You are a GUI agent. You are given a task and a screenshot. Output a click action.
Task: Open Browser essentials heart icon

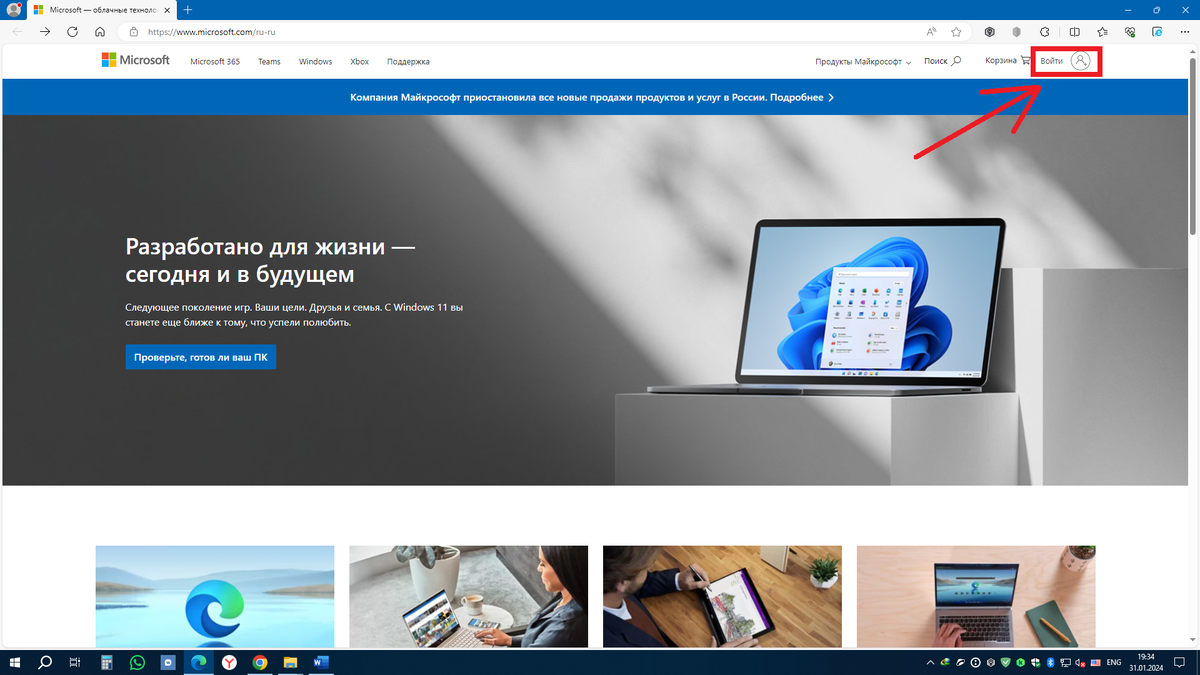click(1130, 31)
